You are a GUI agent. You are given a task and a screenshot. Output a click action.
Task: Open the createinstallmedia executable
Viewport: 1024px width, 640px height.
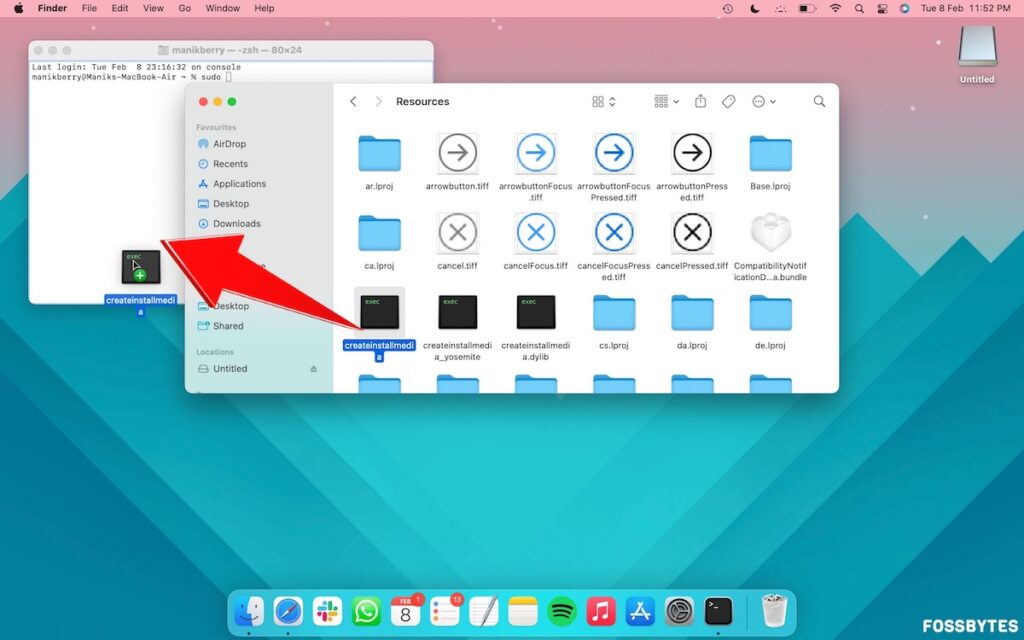coord(379,311)
